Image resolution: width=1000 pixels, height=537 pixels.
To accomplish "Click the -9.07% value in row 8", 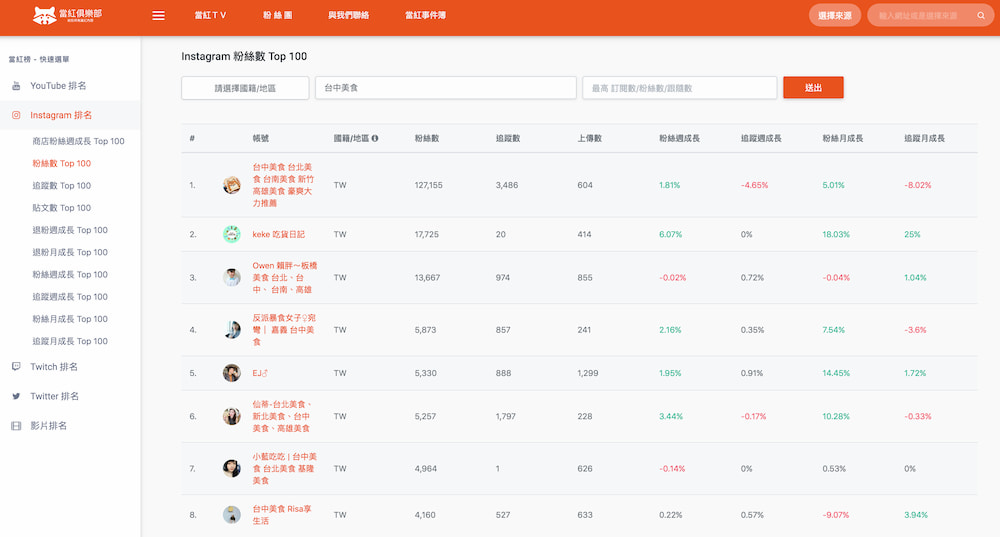I will click(x=835, y=515).
